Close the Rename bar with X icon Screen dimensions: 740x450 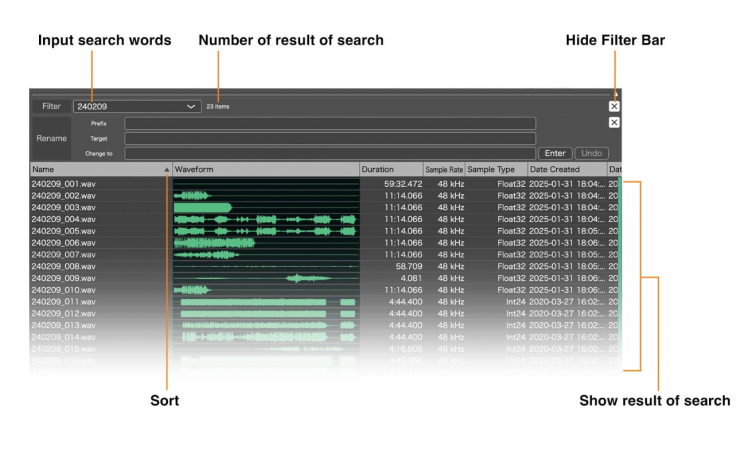click(x=614, y=123)
